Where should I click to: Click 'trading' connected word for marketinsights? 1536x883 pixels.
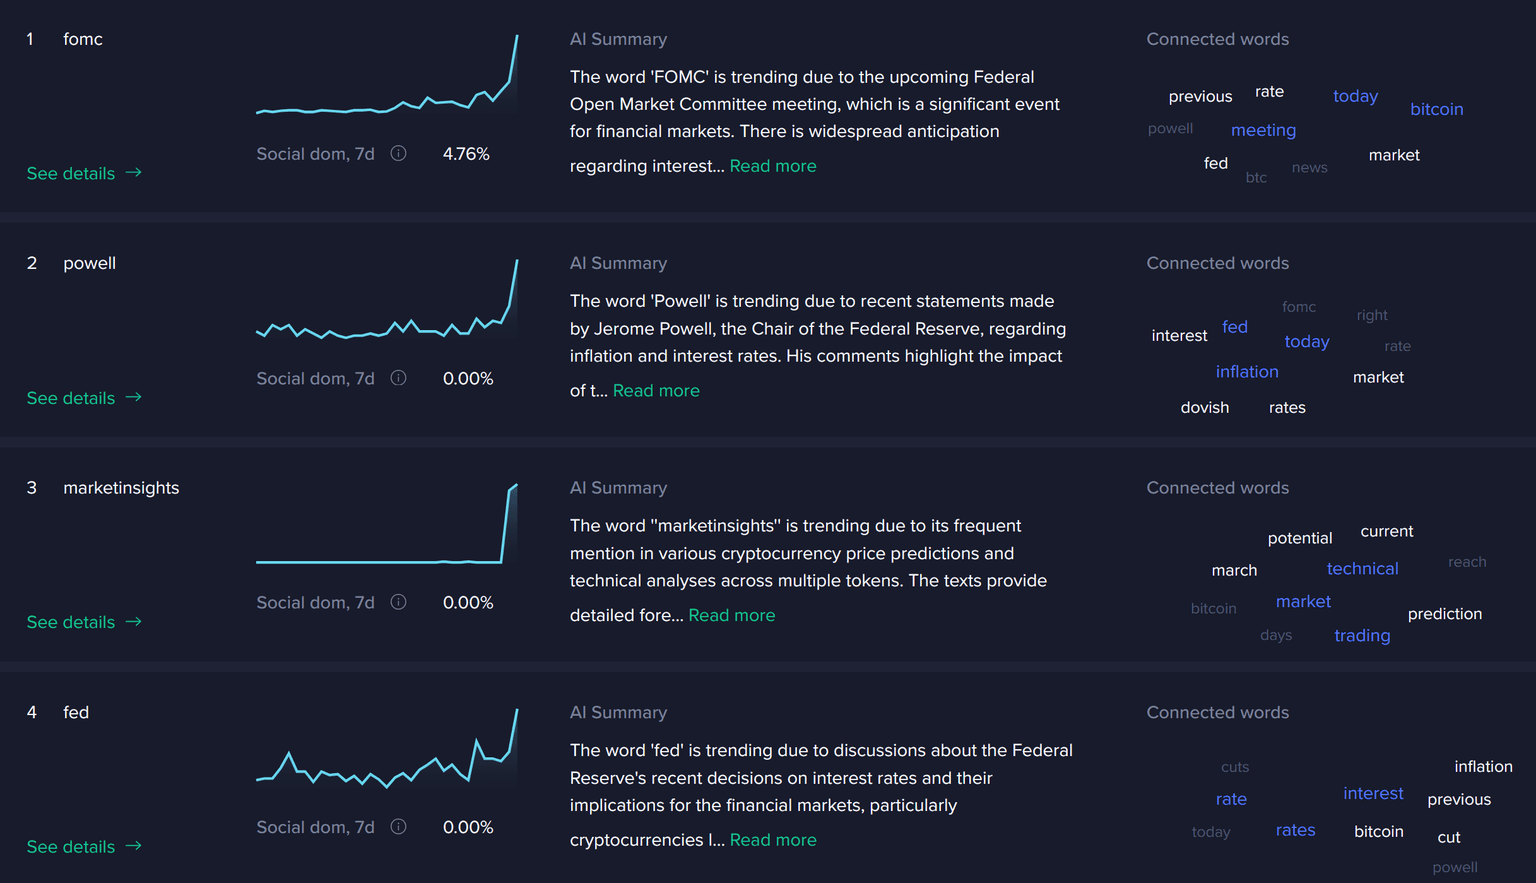point(1361,635)
